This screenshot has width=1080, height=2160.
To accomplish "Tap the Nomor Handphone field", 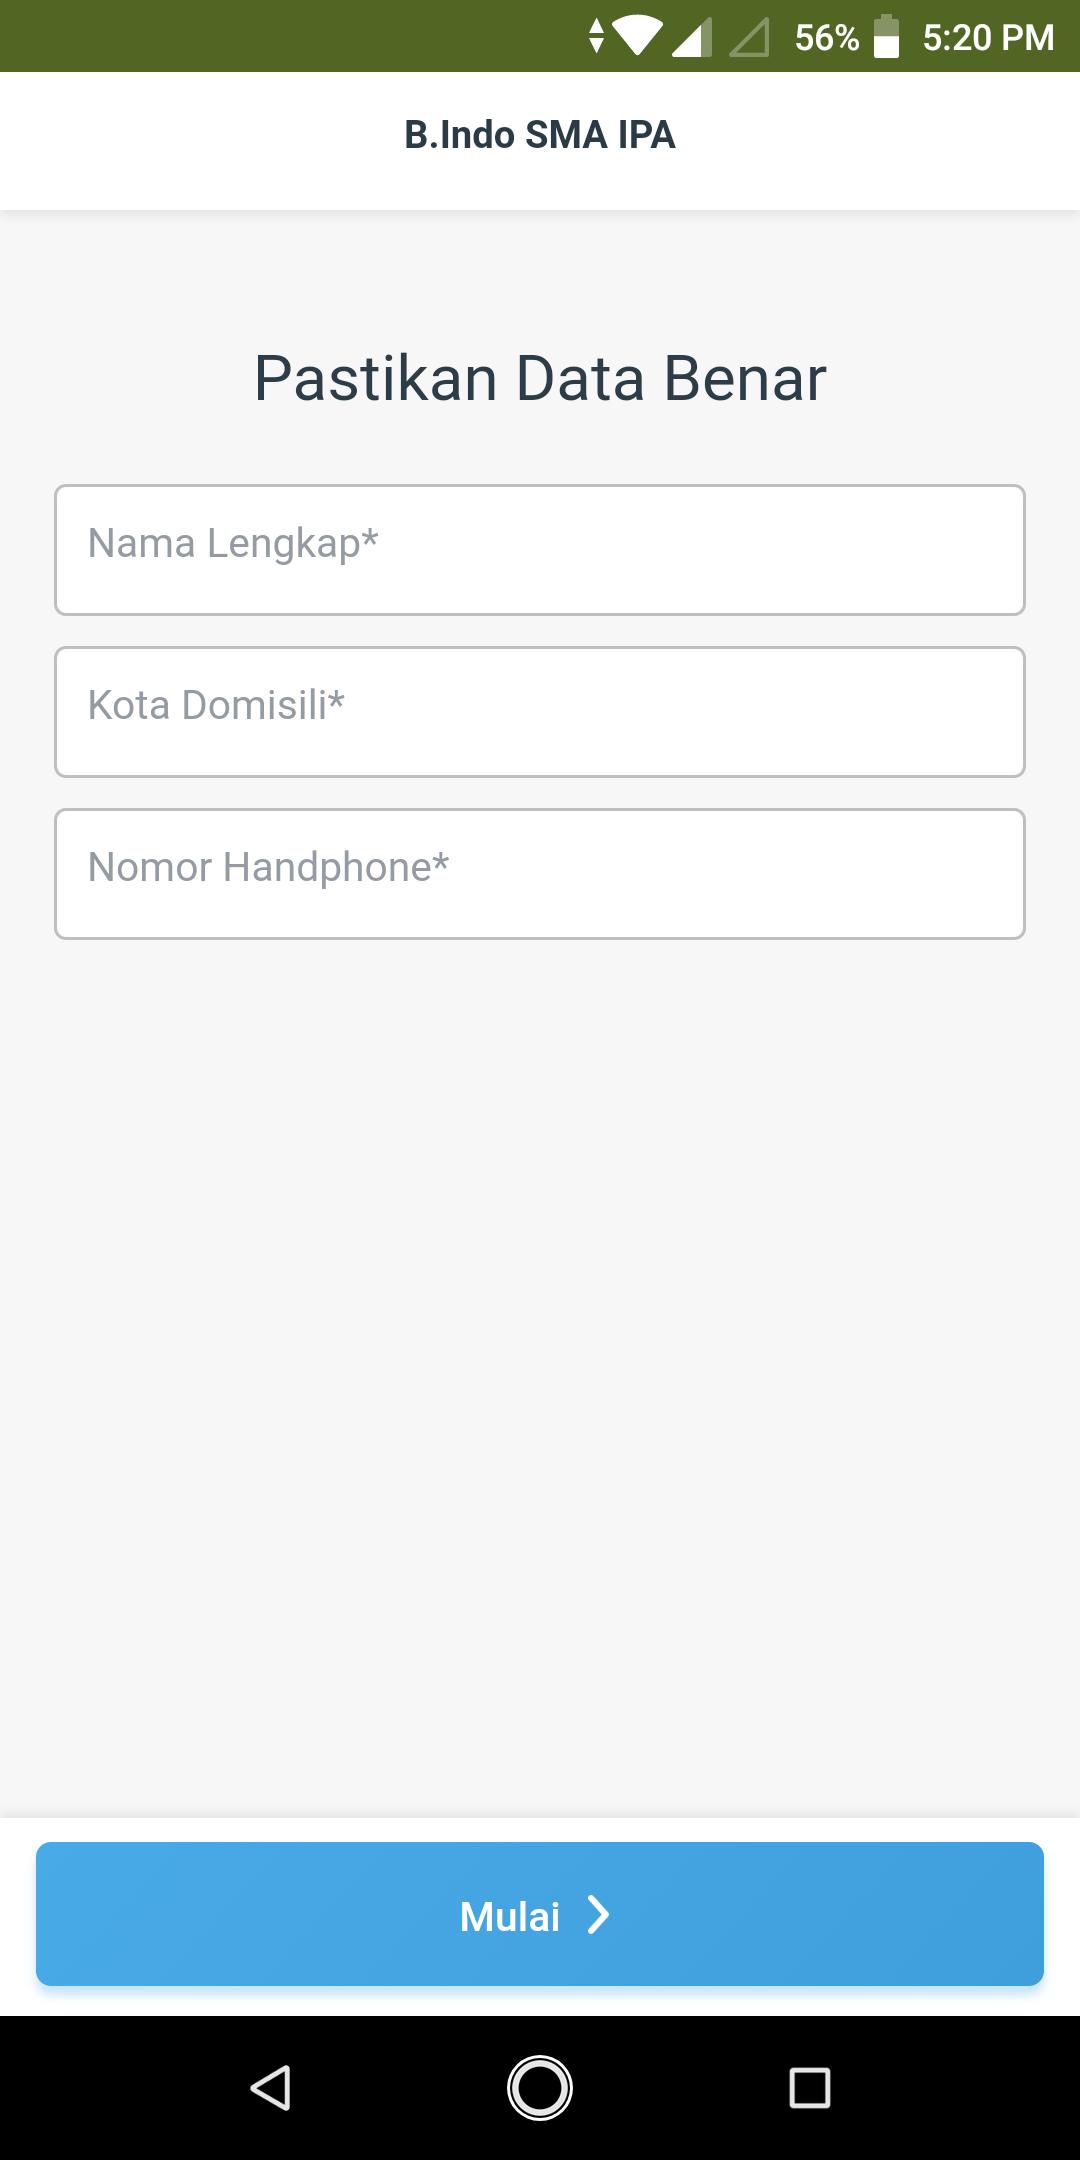I will click(540, 874).
